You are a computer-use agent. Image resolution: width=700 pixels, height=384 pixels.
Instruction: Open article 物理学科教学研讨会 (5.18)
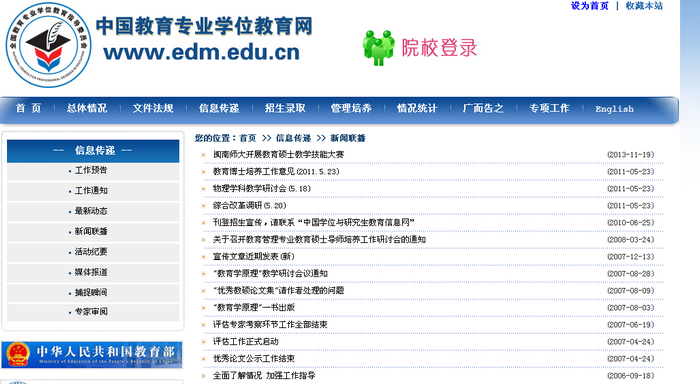[262, 188]
